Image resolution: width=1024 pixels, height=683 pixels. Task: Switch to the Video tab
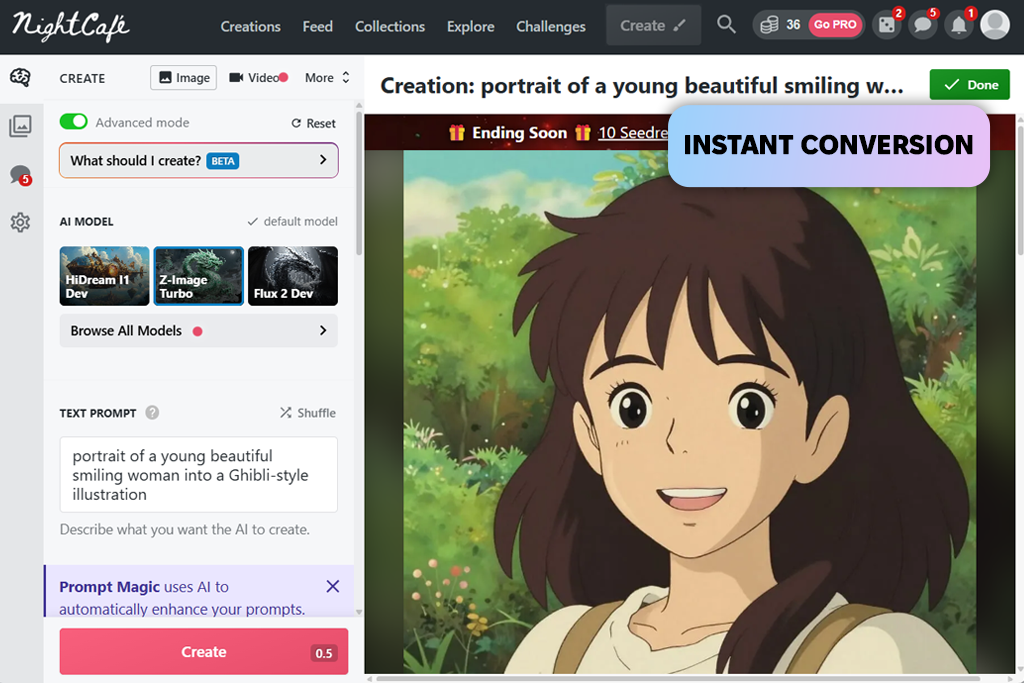coord(258,78)
